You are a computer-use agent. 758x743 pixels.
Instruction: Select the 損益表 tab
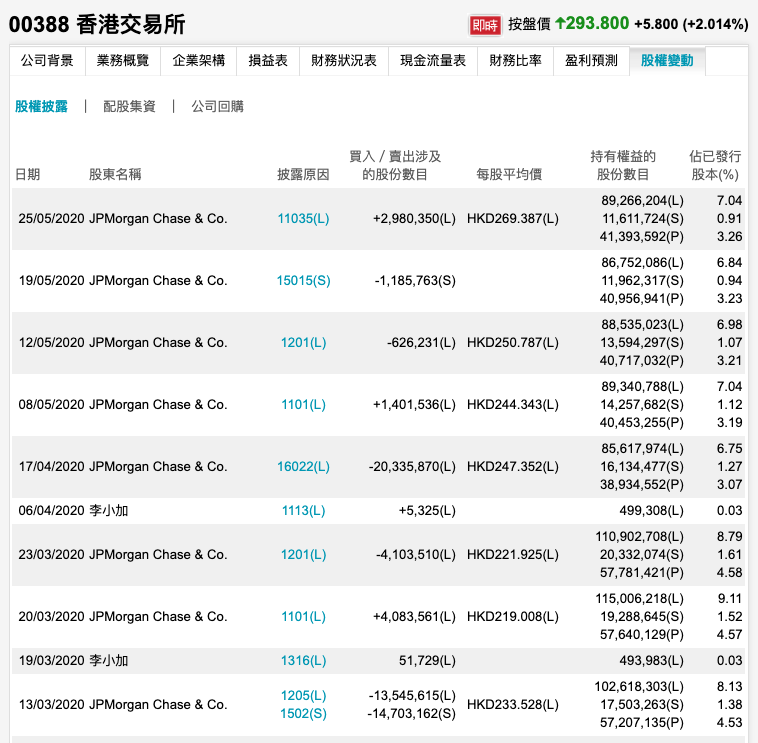(268, 60)
